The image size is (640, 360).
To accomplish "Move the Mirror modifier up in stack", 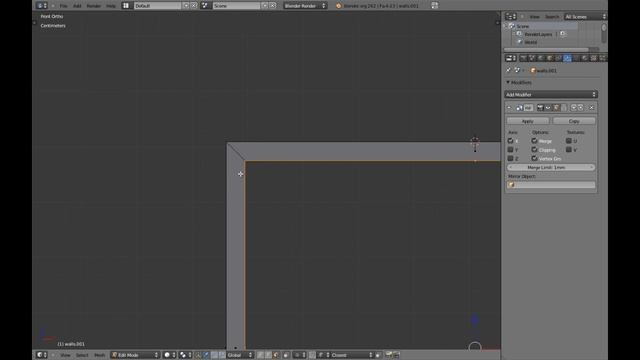I will point(573,108).
